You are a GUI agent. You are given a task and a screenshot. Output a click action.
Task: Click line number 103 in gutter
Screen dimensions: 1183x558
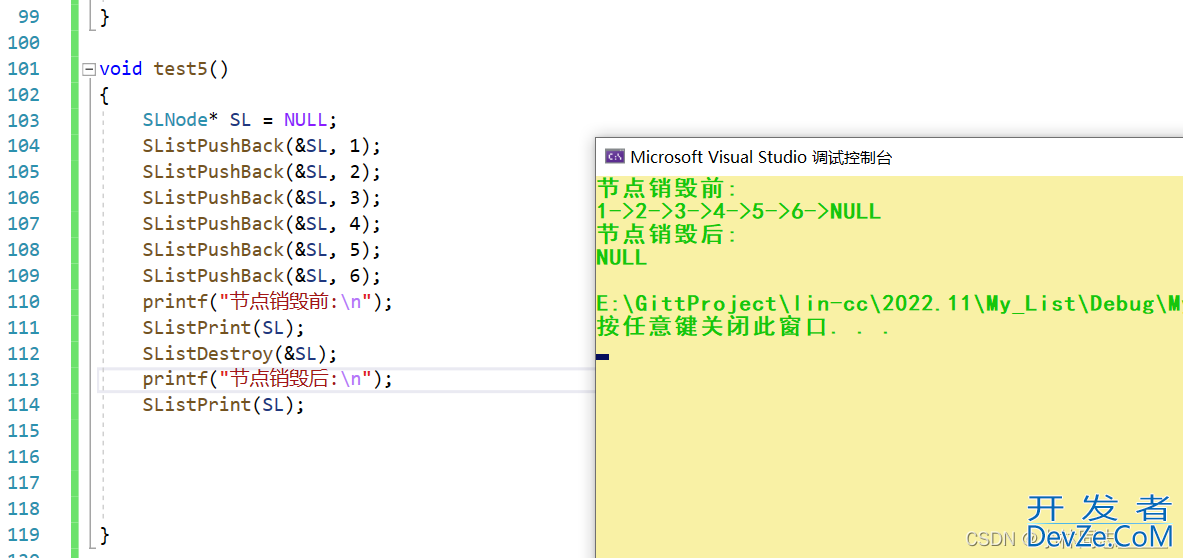23,121
